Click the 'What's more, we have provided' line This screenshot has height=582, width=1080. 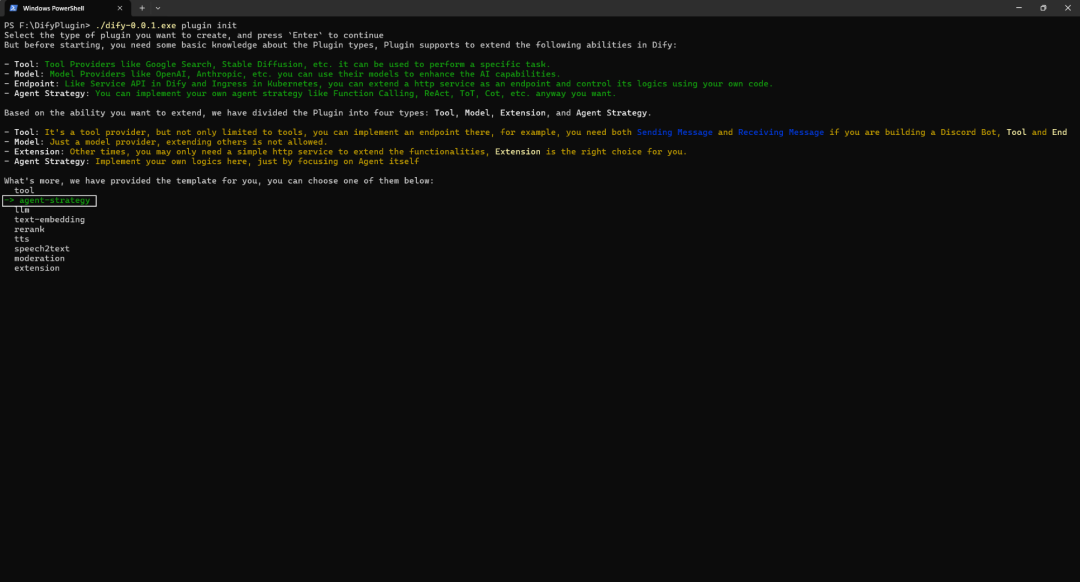219,180
